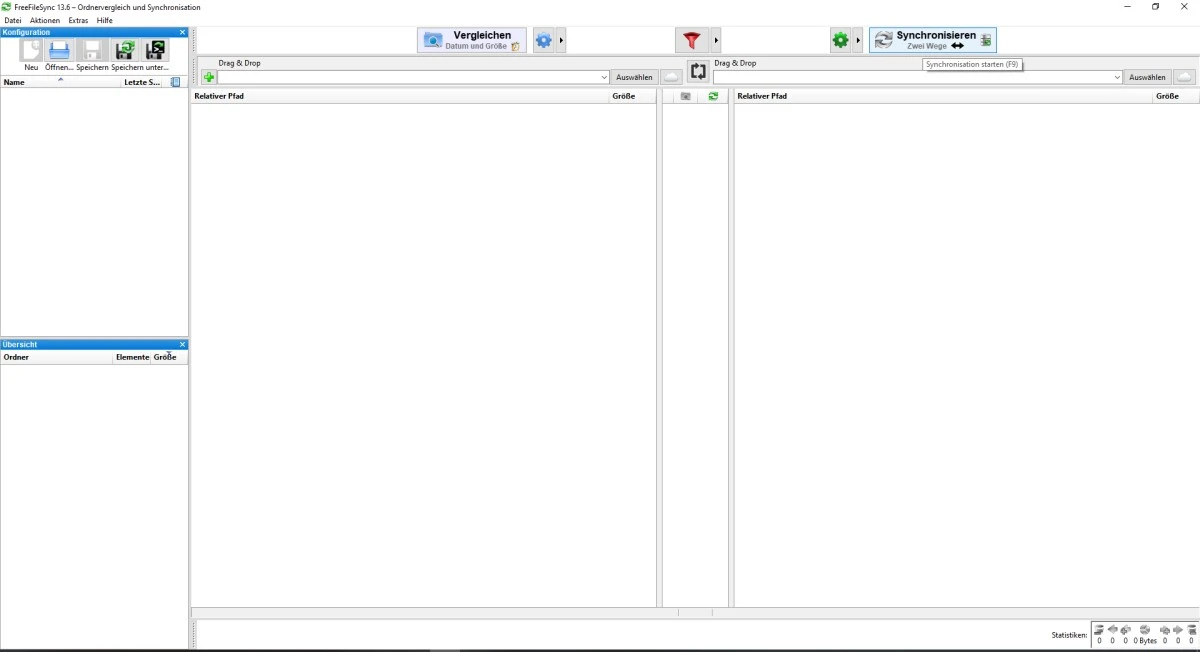Viewport: 1200px width, 652px height.
Task: Restore down the FreeFileSync window
Action: coord(1155,7)
